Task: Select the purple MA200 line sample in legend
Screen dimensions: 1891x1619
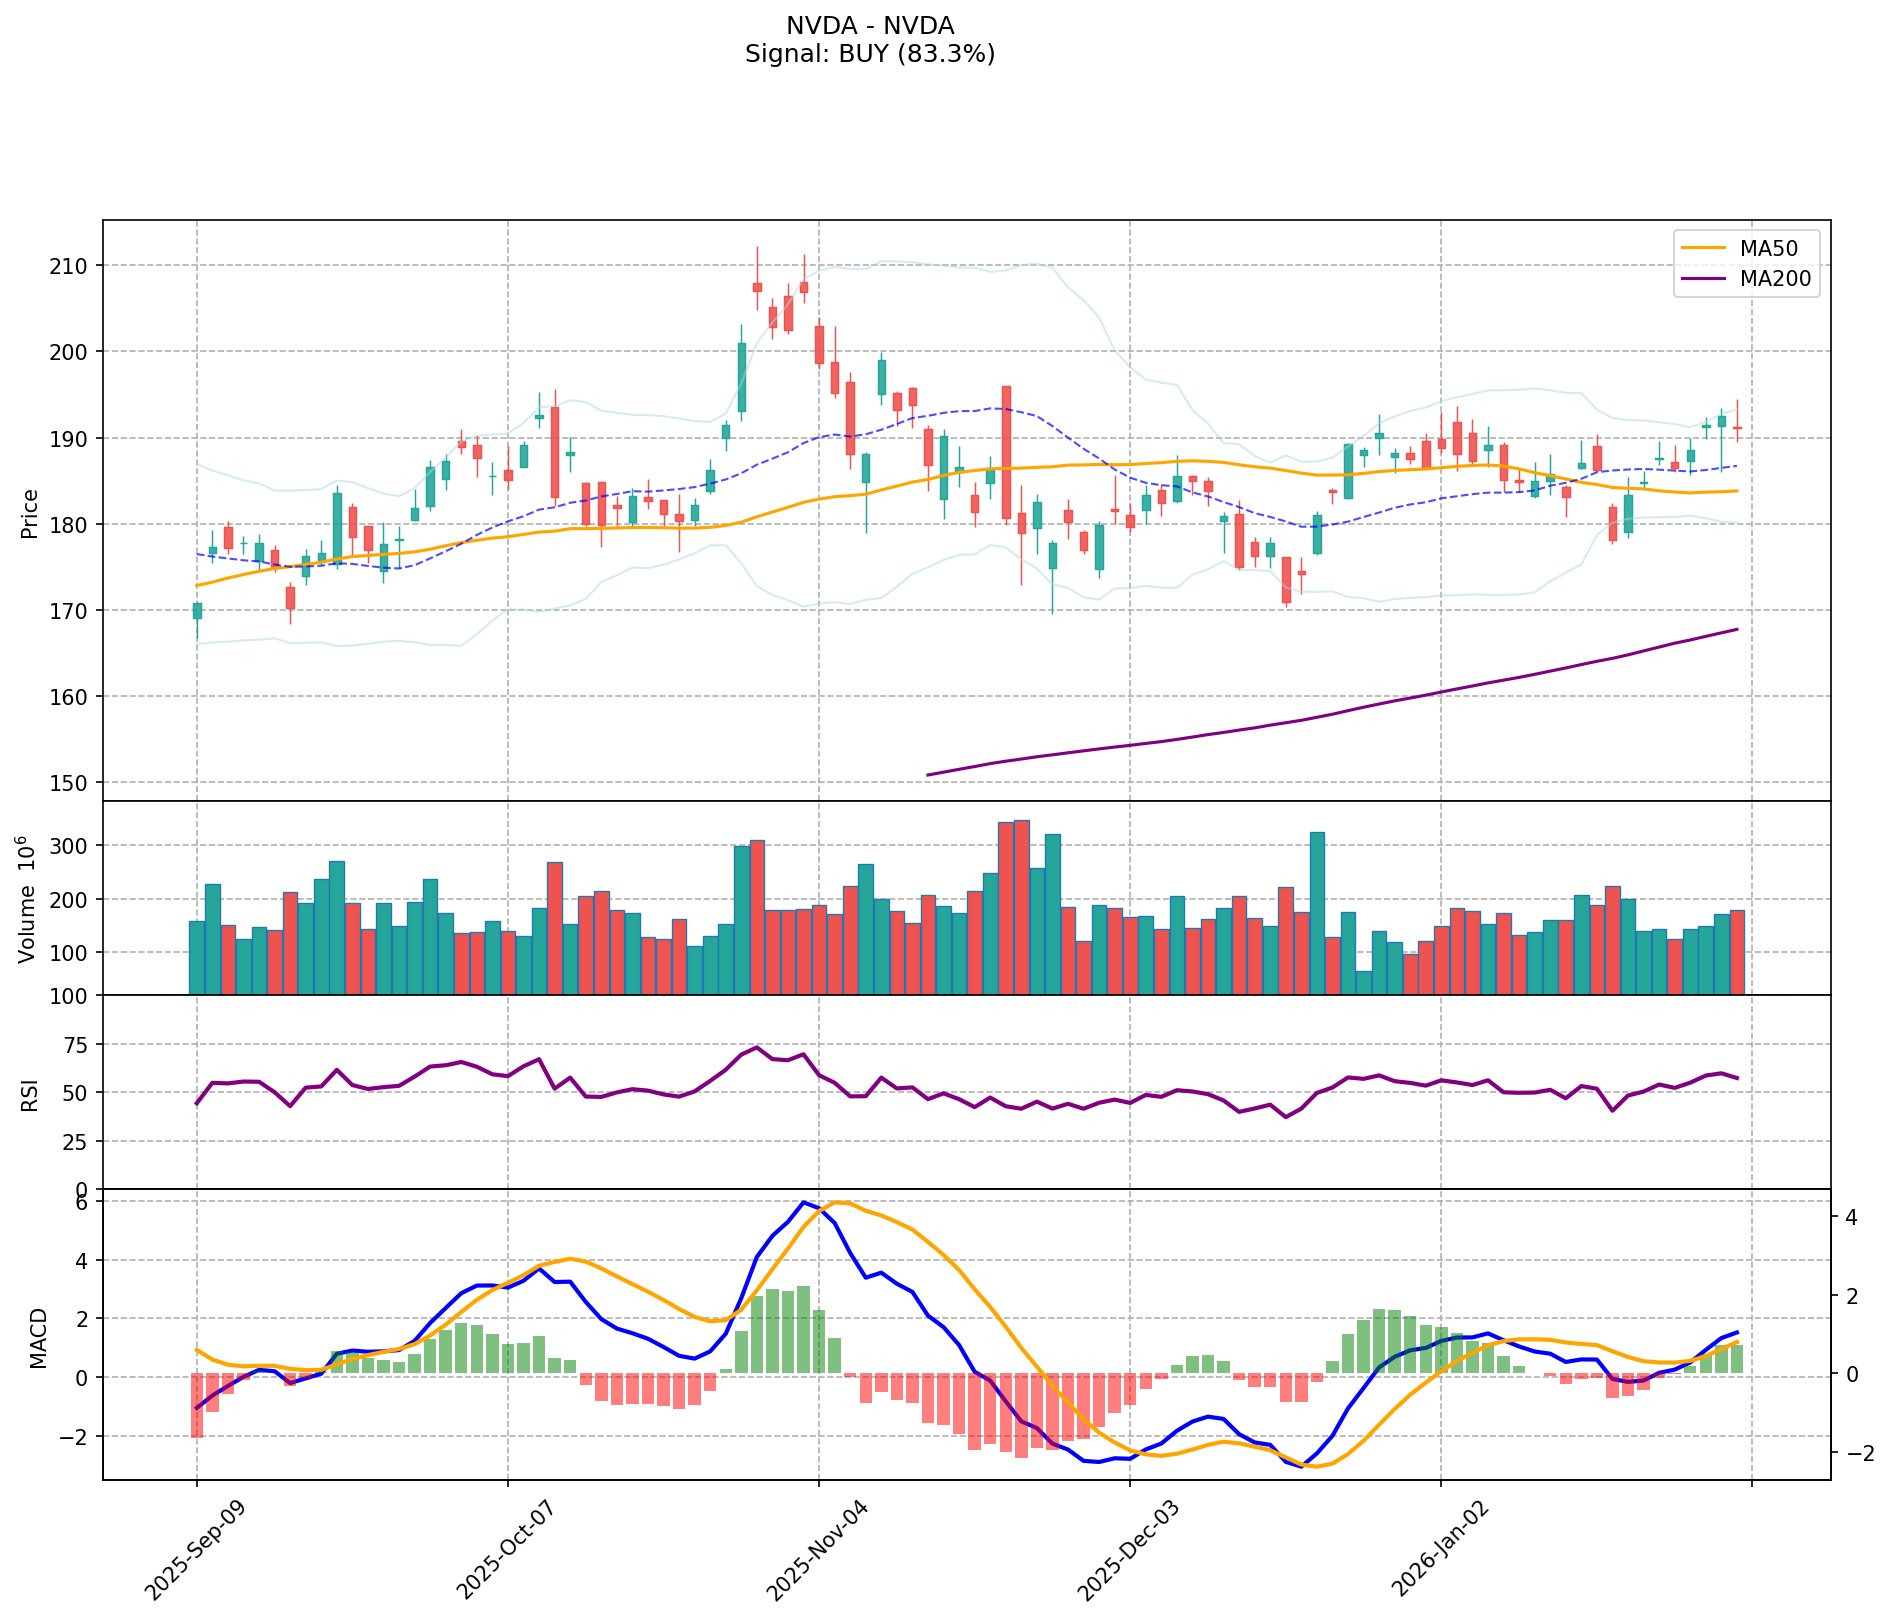Action: [1703, 279]
